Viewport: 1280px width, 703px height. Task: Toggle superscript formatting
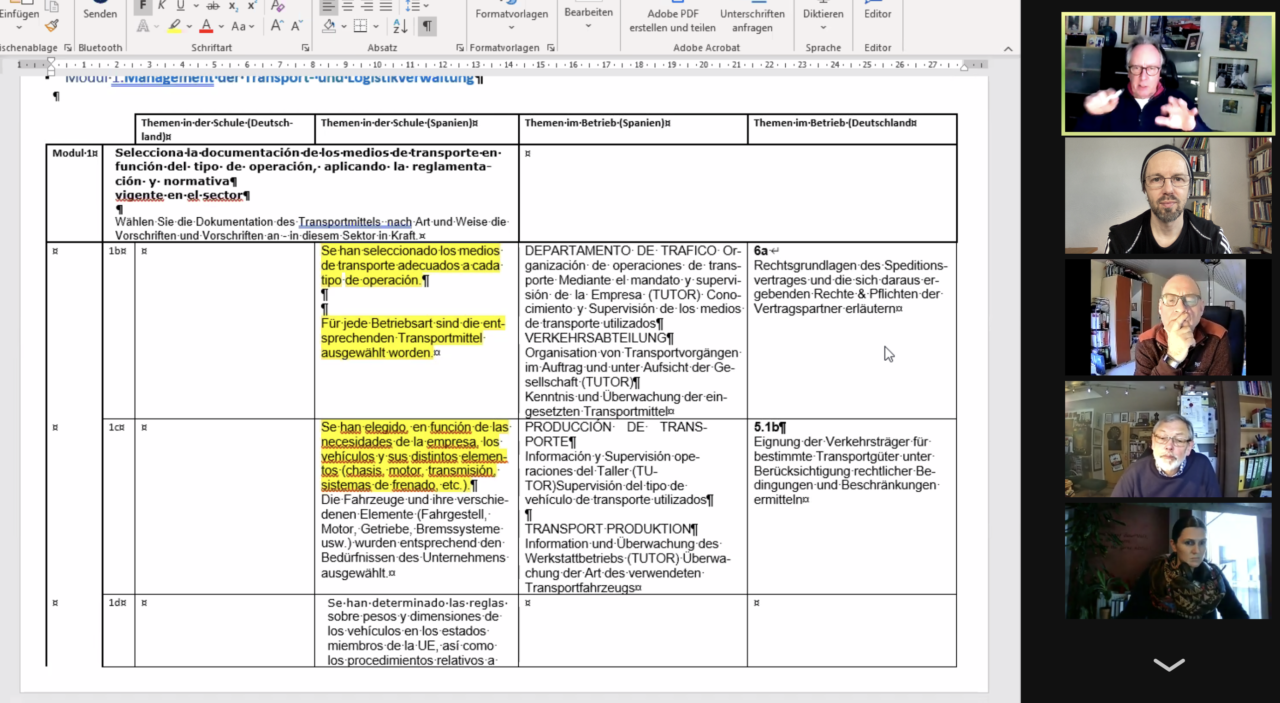252,6
